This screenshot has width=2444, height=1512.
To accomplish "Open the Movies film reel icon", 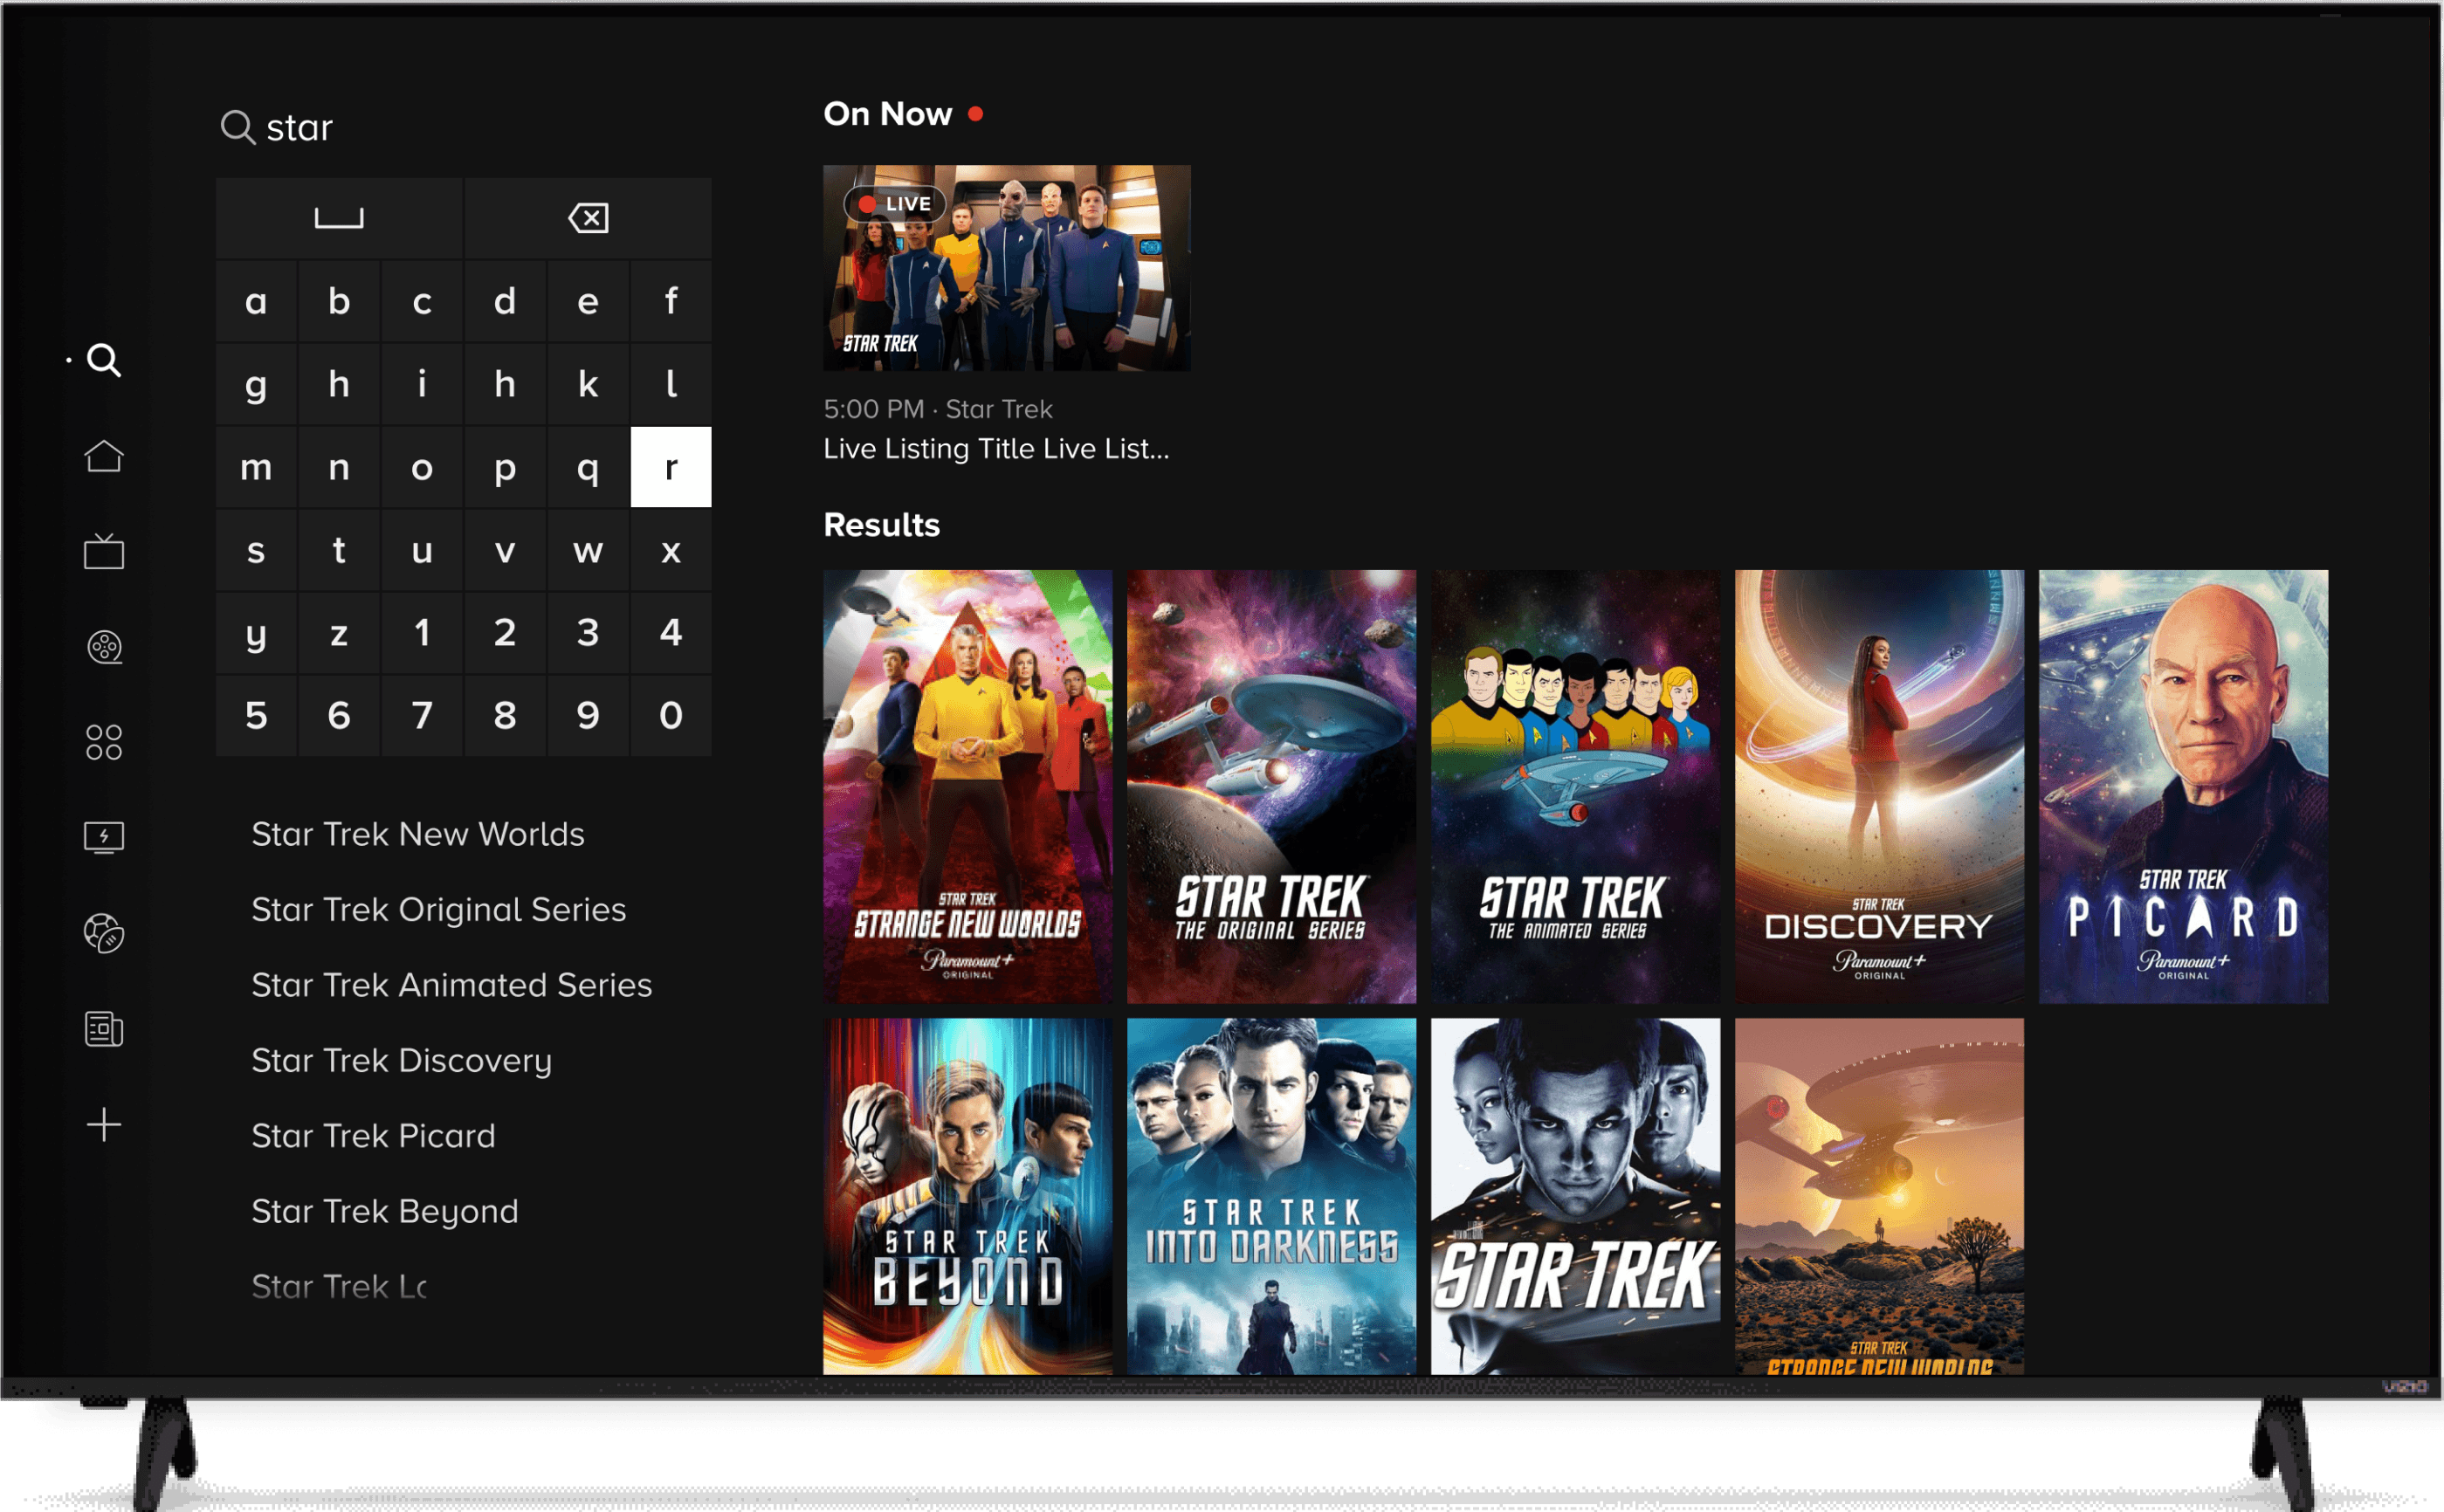I will point(104,647).
